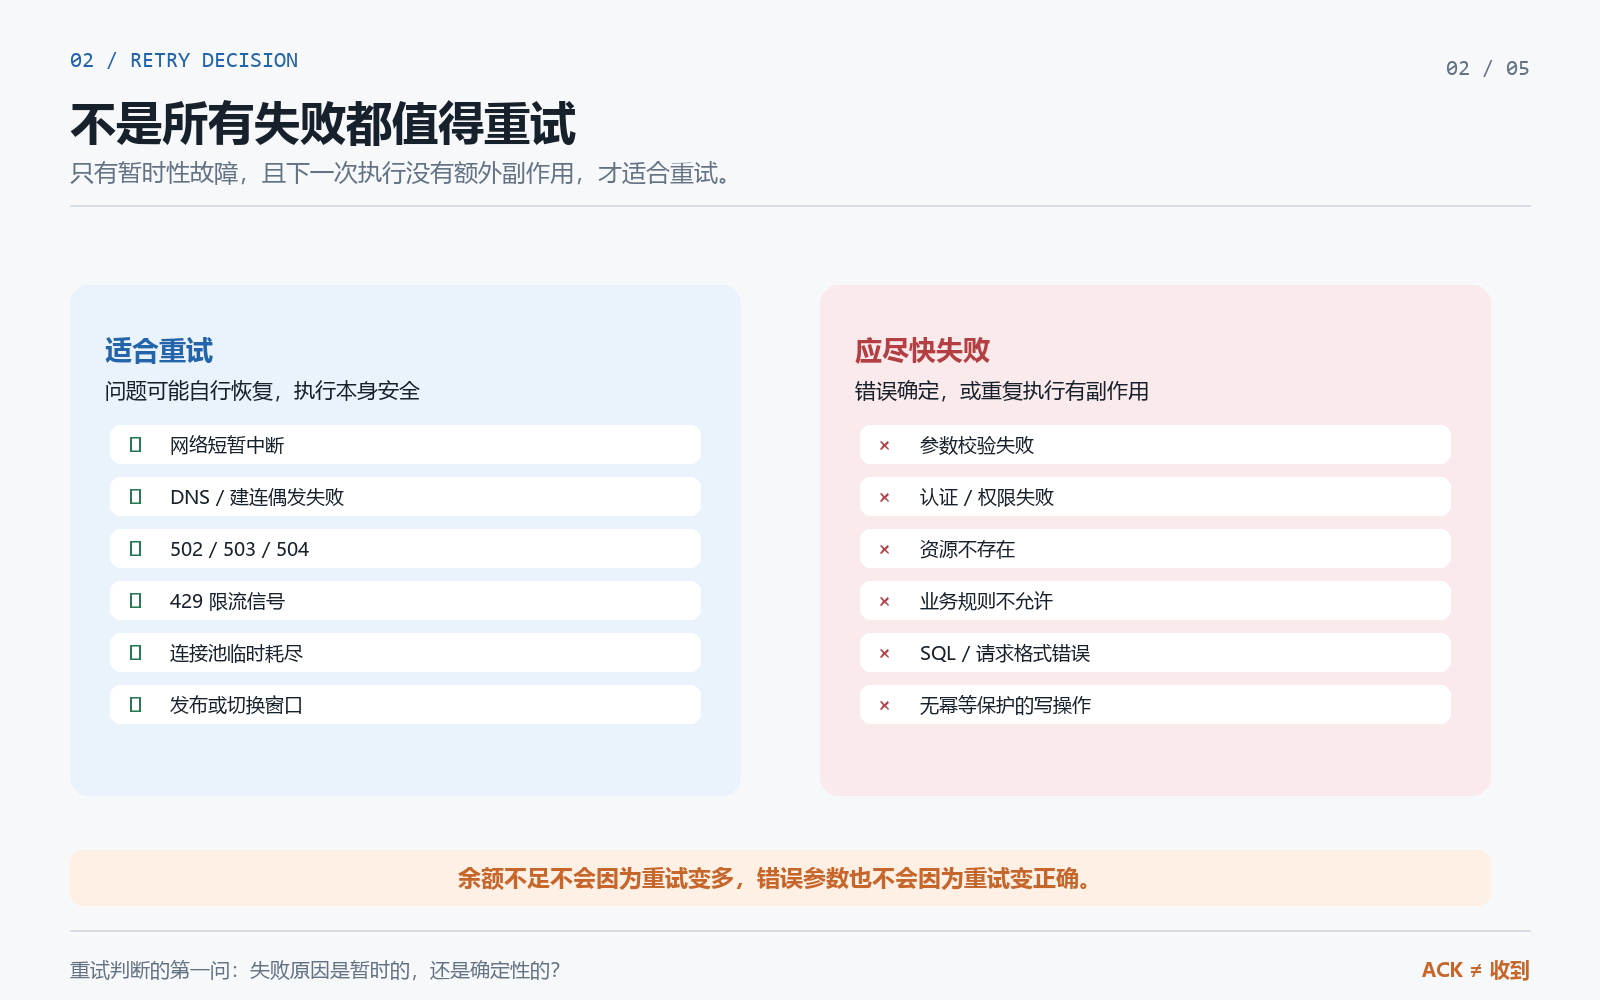Select the text 429 限流信号
Screen dimensions: 1600x1000
[227, 601]
